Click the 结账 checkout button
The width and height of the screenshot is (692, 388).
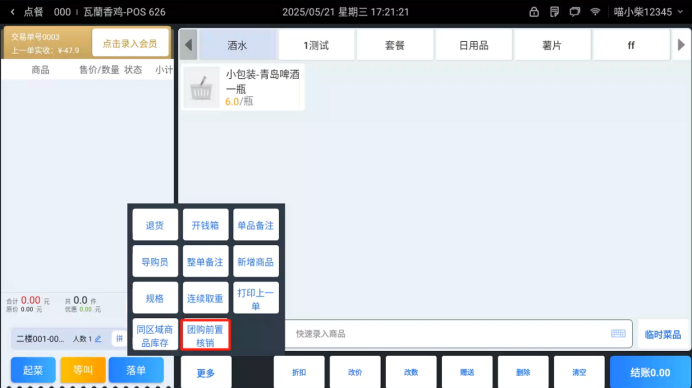[x=650, y=372]
